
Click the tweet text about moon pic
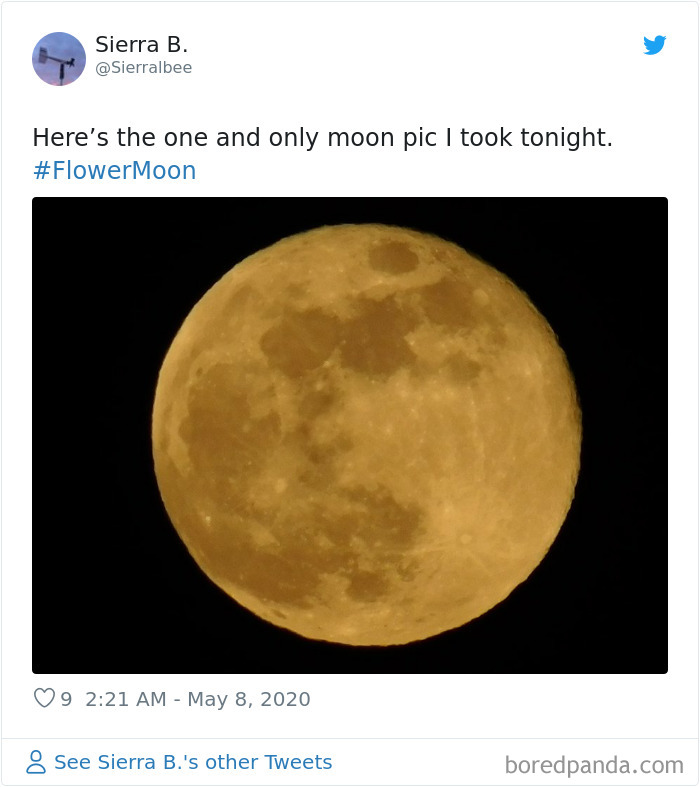[323, 138]
